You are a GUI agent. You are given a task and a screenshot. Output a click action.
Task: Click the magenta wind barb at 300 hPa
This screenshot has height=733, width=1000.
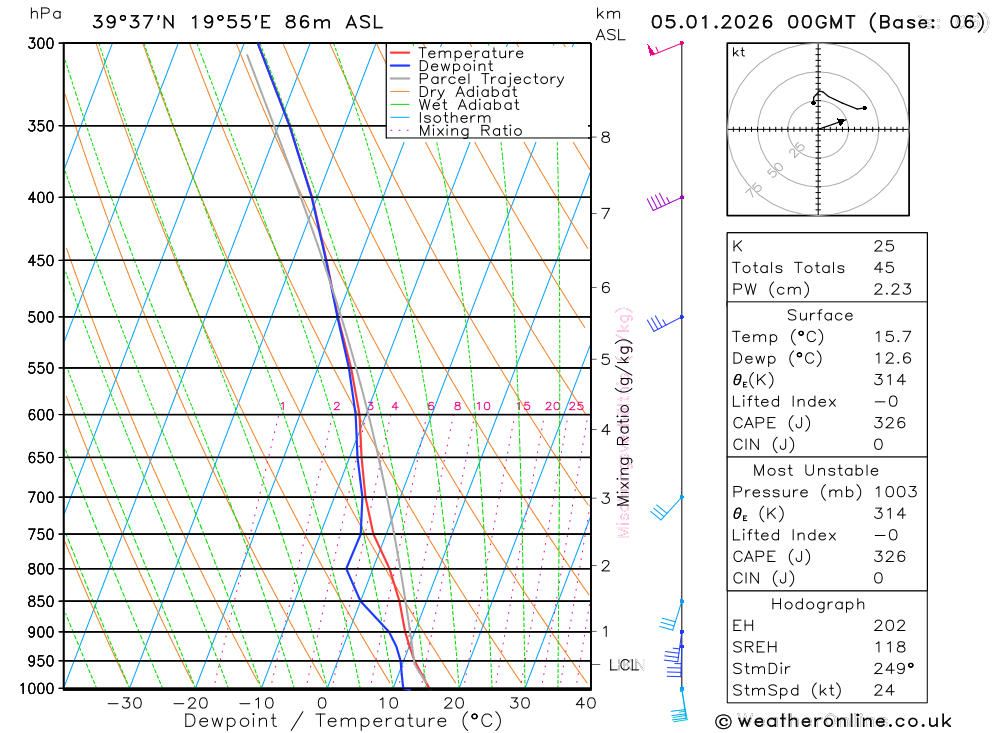click(x=665, y=48)
